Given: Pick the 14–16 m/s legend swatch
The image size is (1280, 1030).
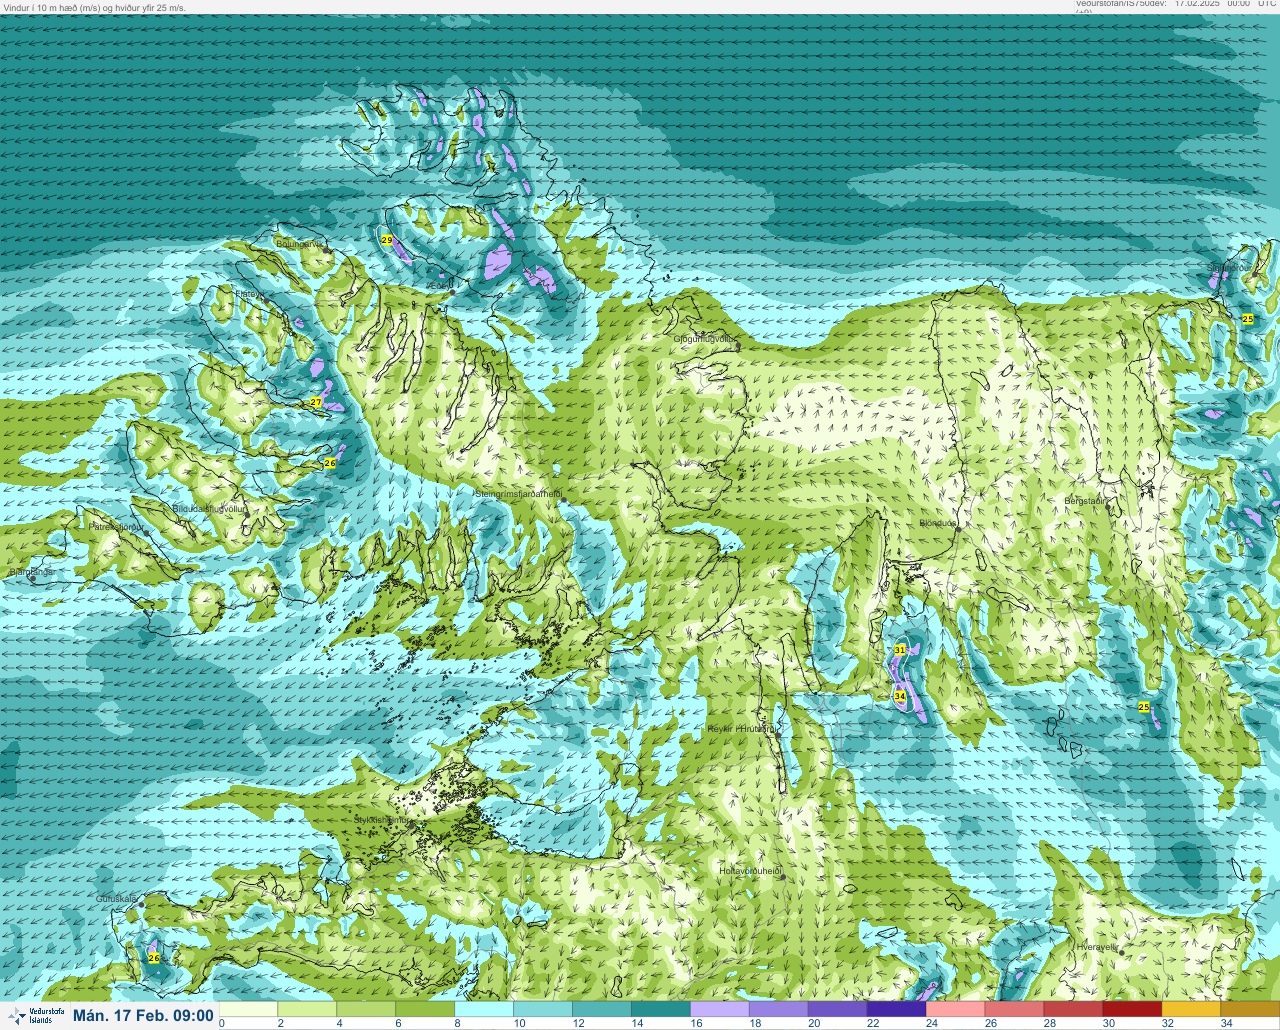Looking at the screenshot, I should [x=661, y=1009].
